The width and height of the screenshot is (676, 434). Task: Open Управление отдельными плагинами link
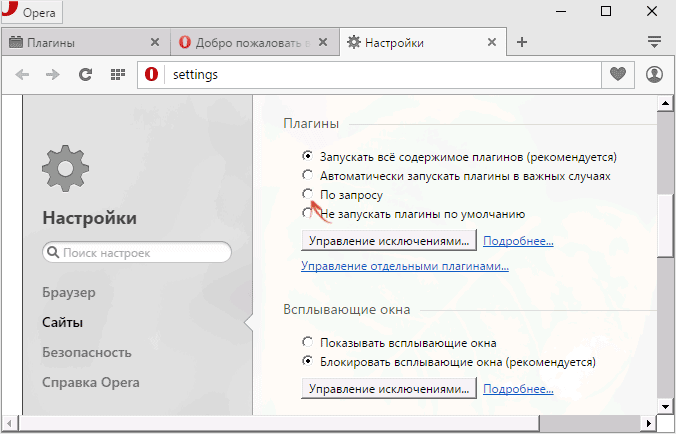[405, 266]
